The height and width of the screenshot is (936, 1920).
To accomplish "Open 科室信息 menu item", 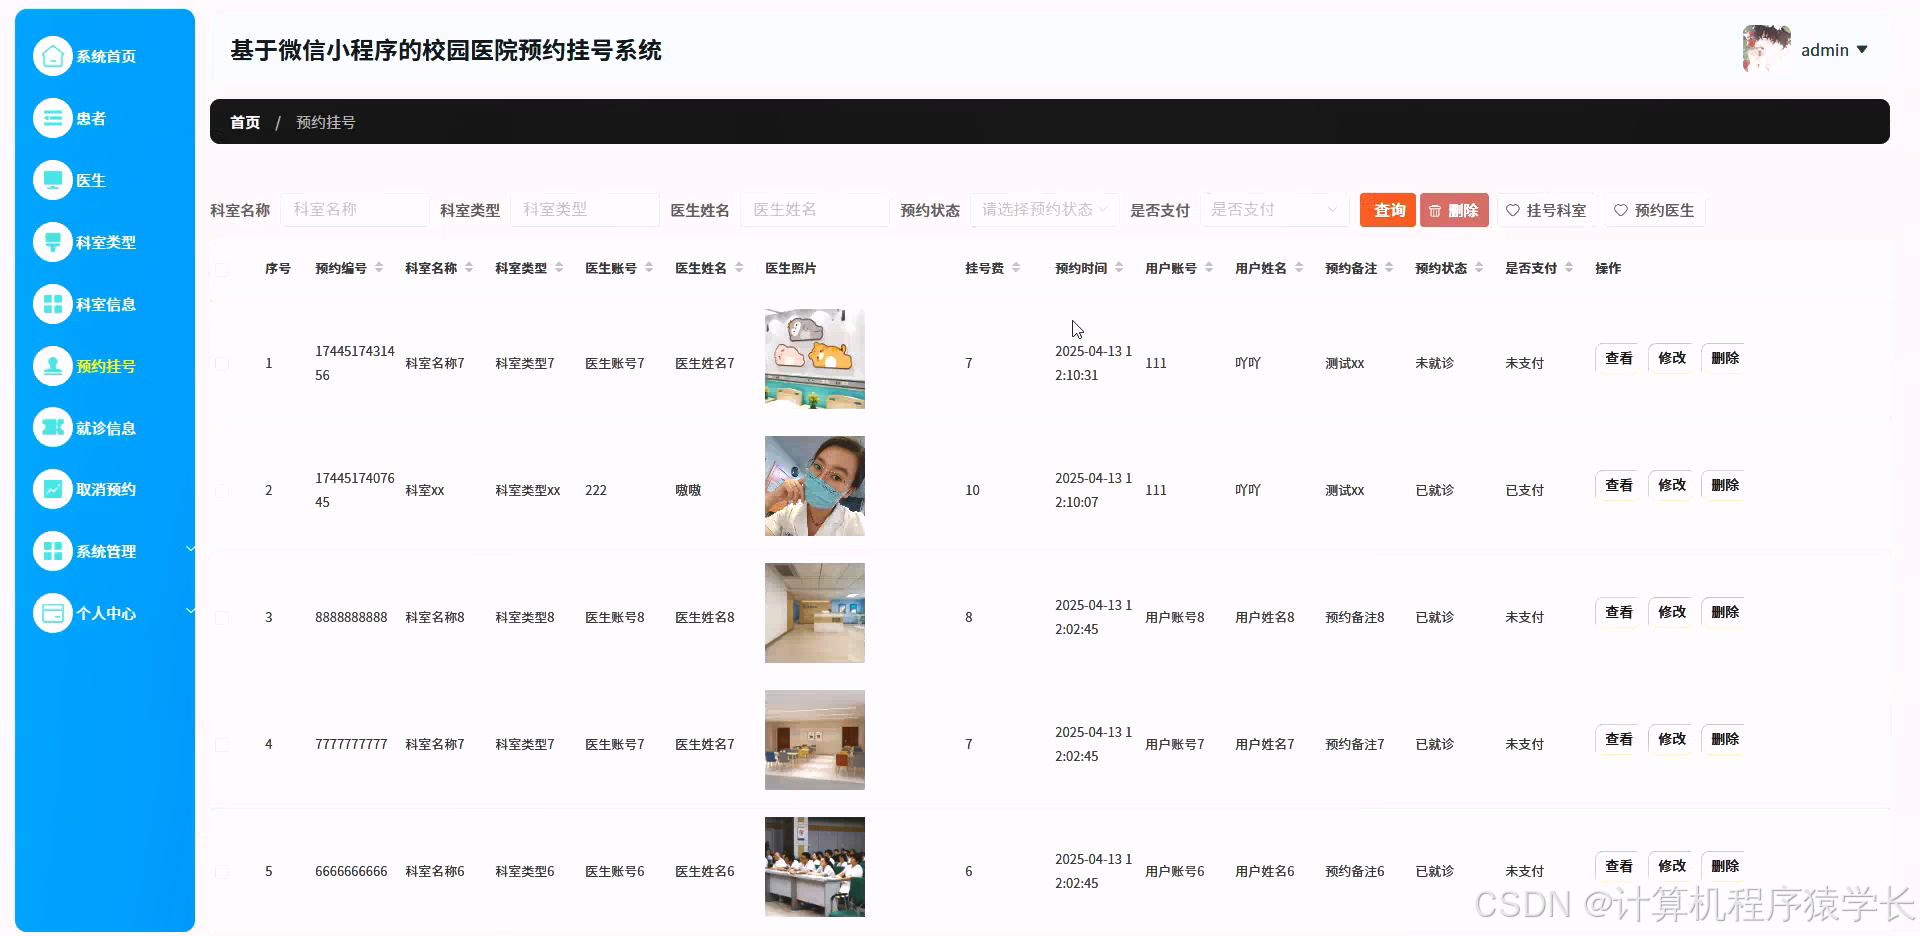I will click(x=105, y=304).
